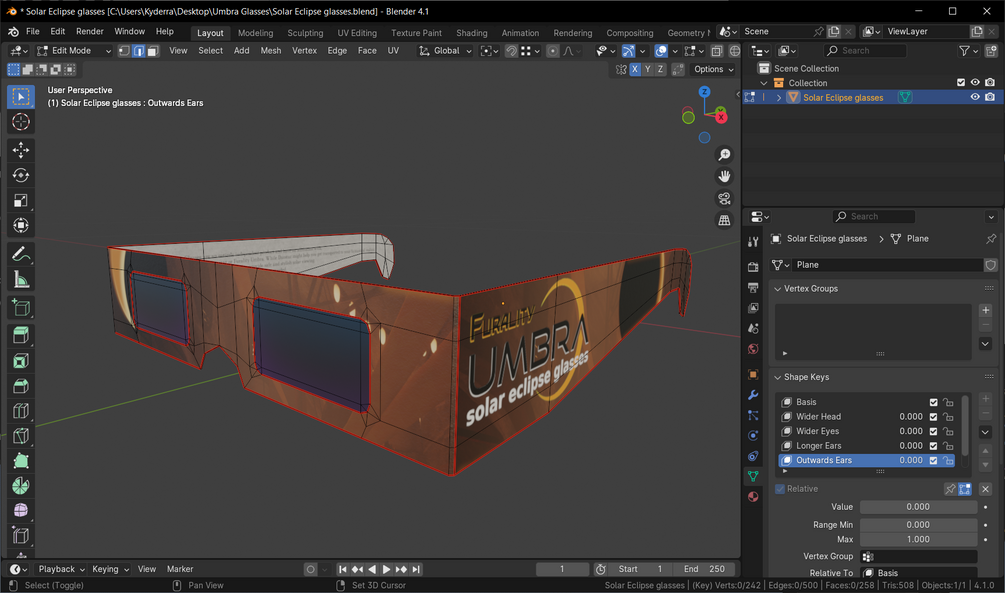The width and height of the screenshot is (1005, 593).
Task: Uncheck the Wider Head shape key checkbox
Action: pos(933,417)
